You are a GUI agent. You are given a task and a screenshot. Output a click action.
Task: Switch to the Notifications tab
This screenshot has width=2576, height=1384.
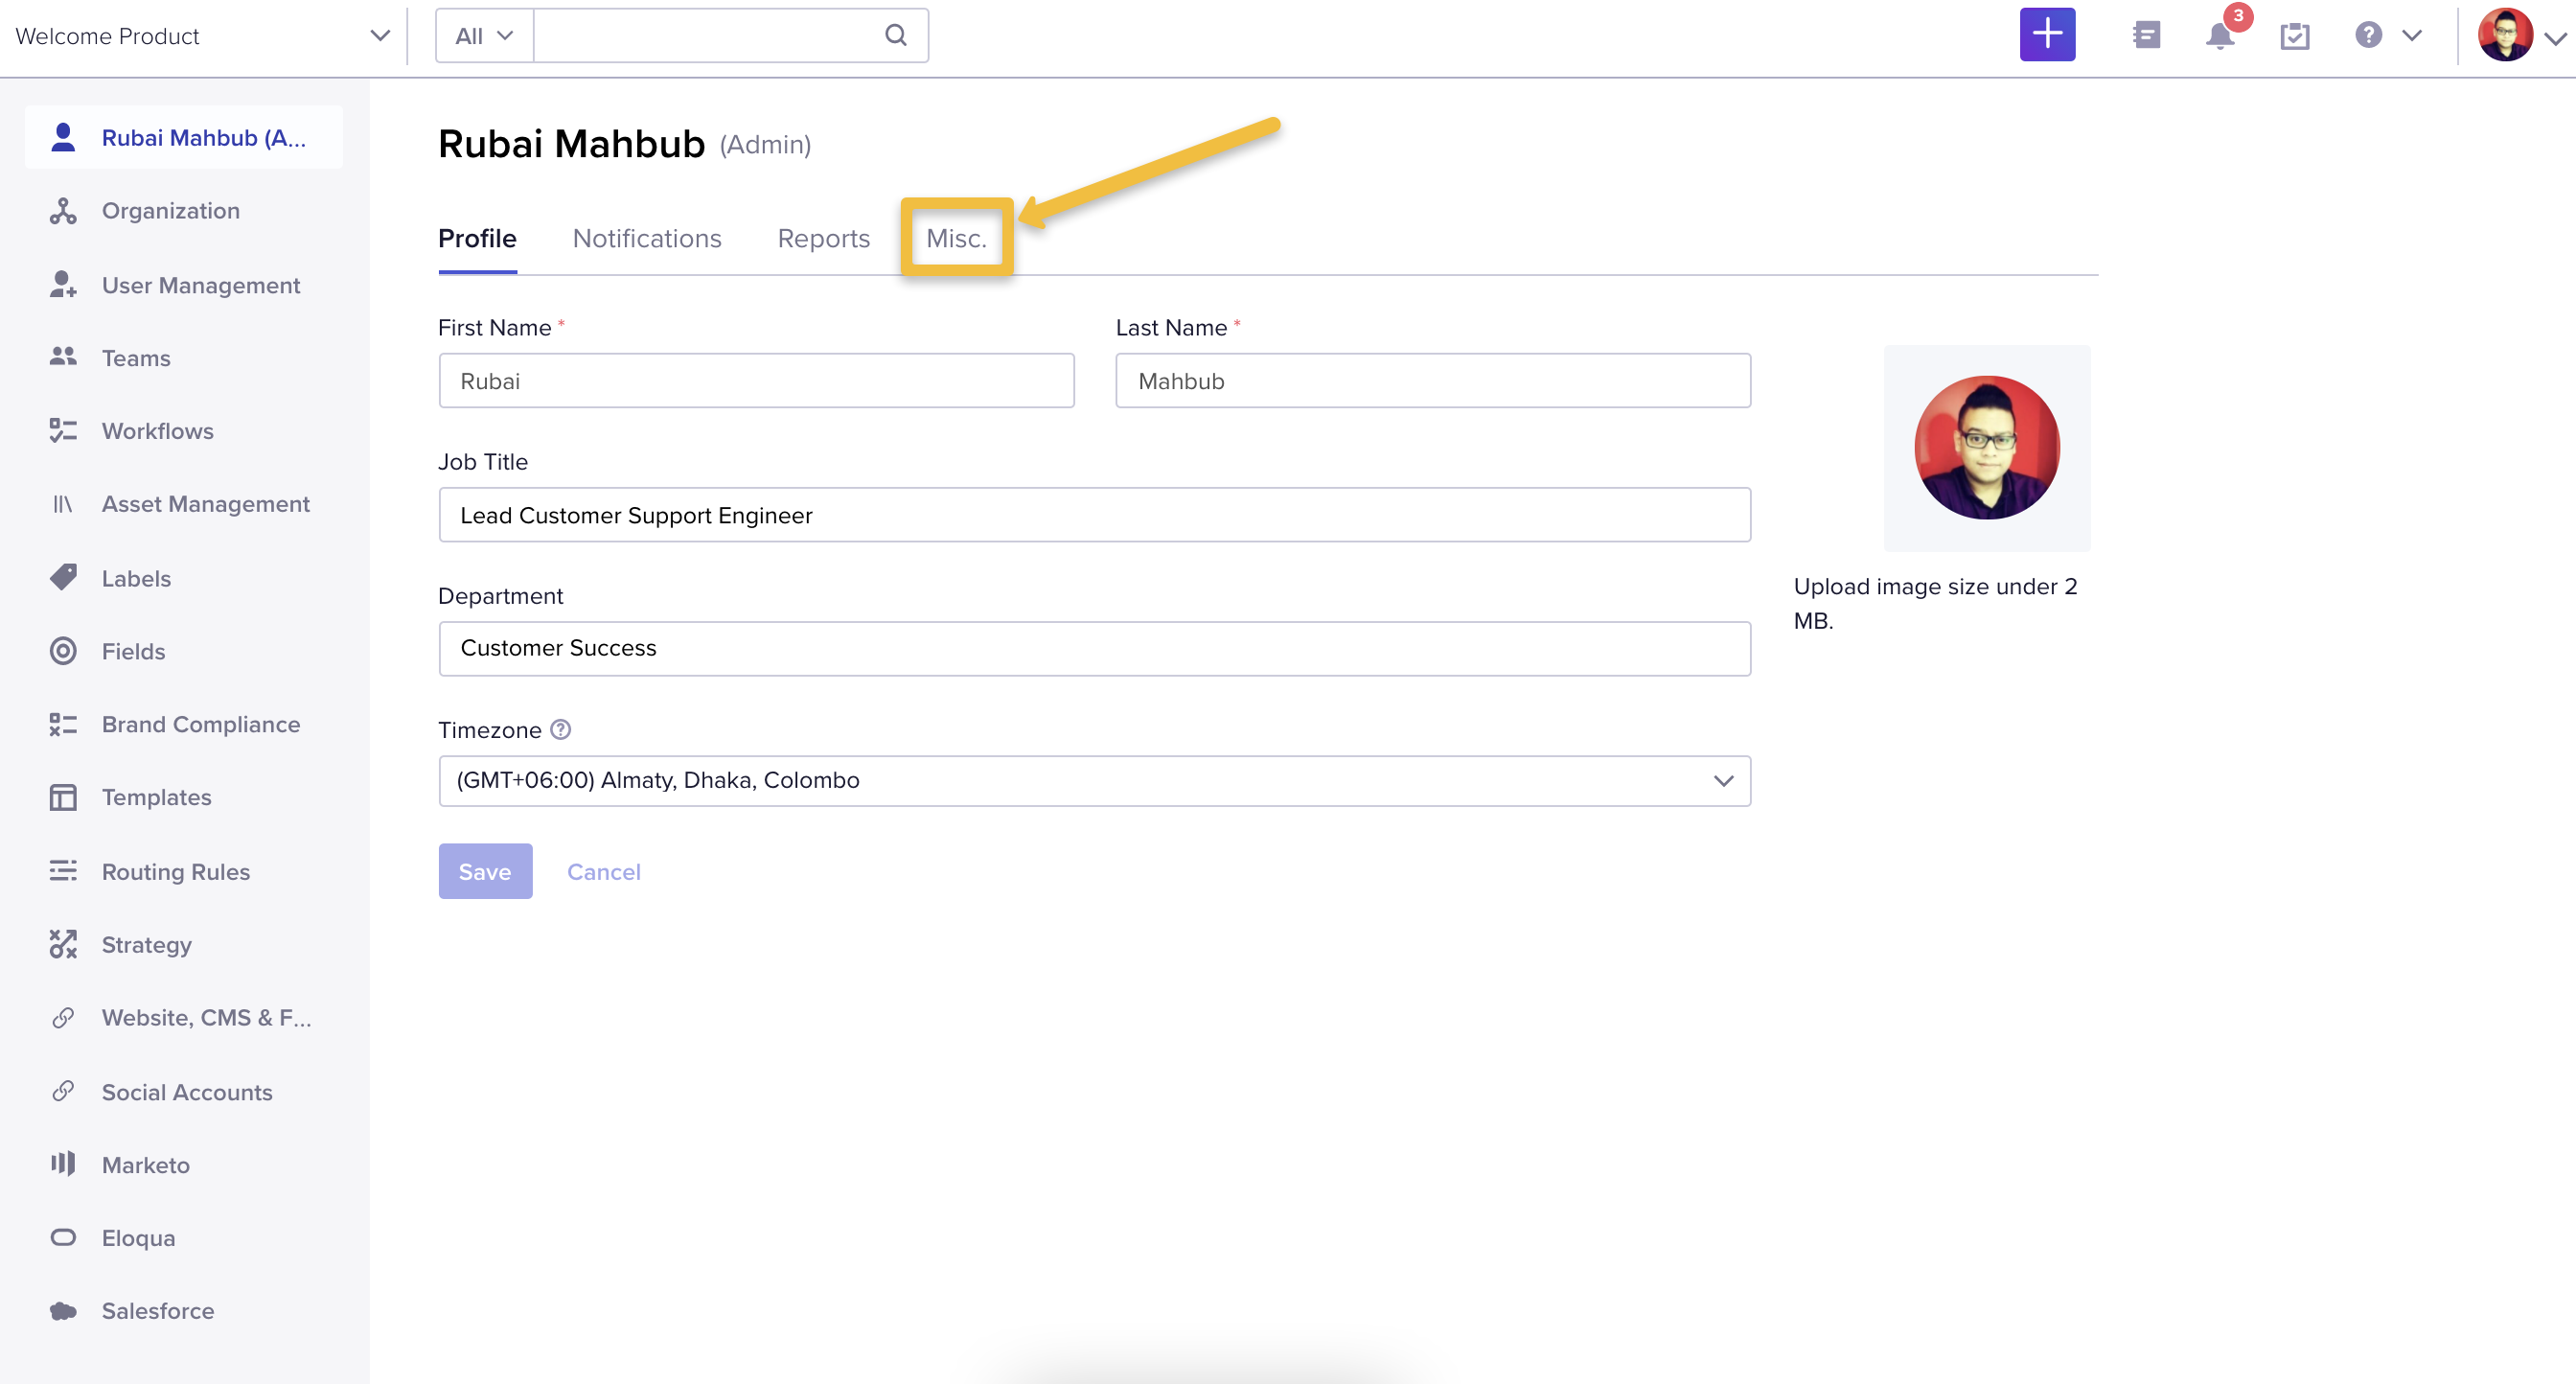(647, 239)
